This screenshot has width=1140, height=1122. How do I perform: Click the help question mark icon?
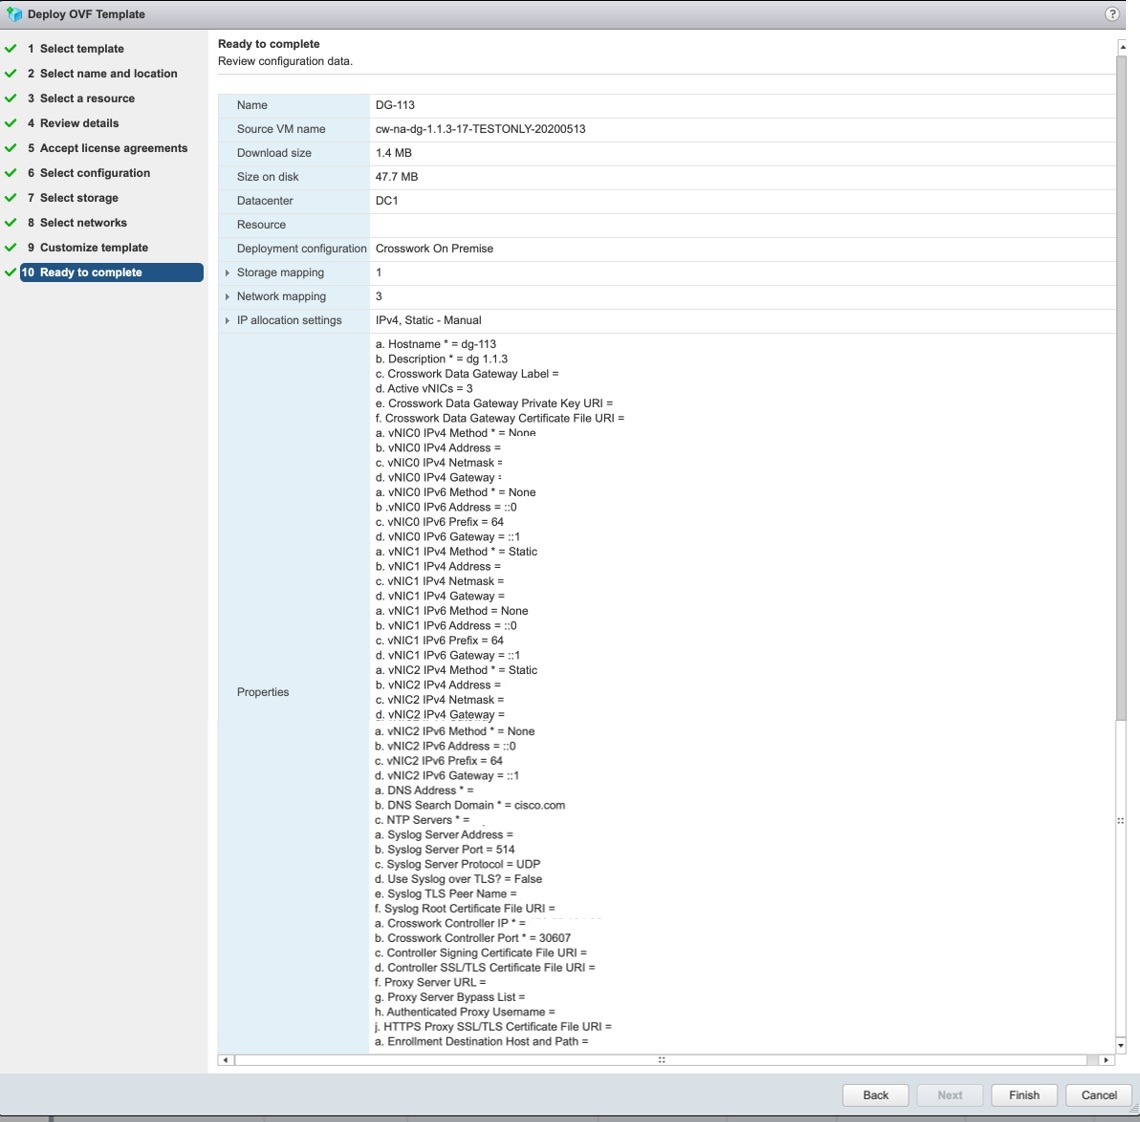tap(1112, 14)
